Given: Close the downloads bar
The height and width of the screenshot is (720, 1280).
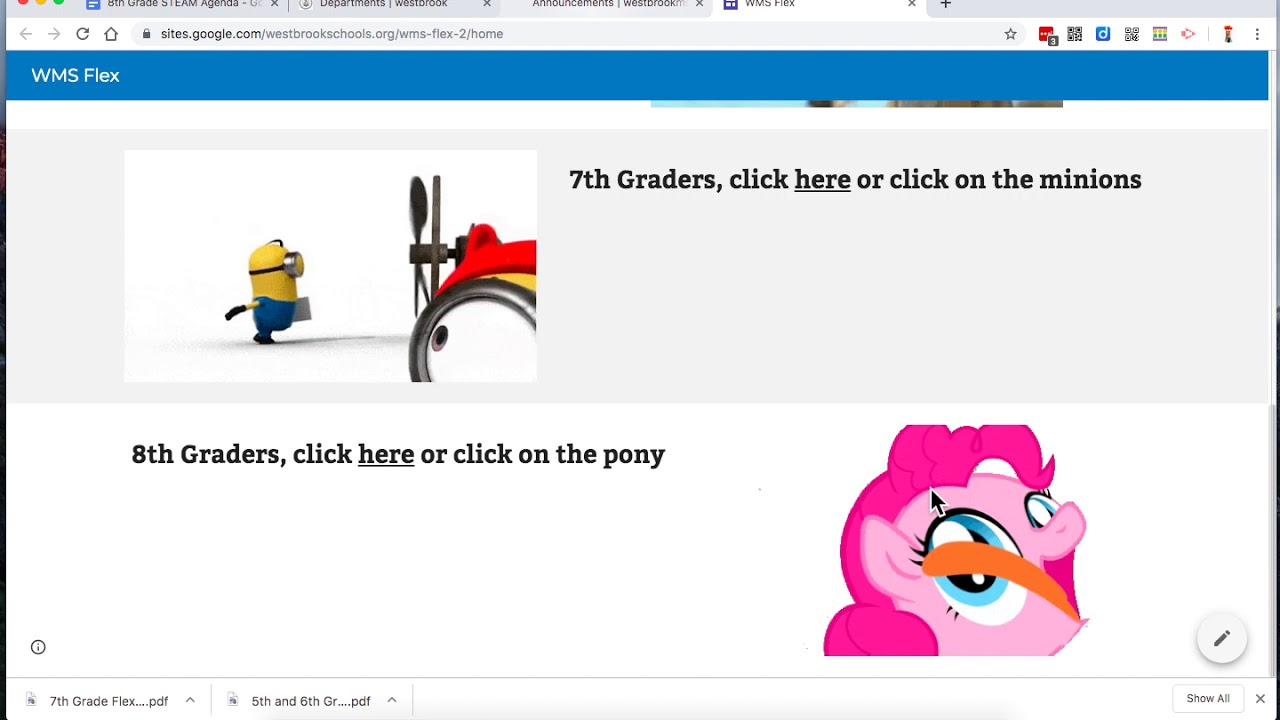Looking at the screenshot, I should pyautogui.click(x=1260, y=699).
